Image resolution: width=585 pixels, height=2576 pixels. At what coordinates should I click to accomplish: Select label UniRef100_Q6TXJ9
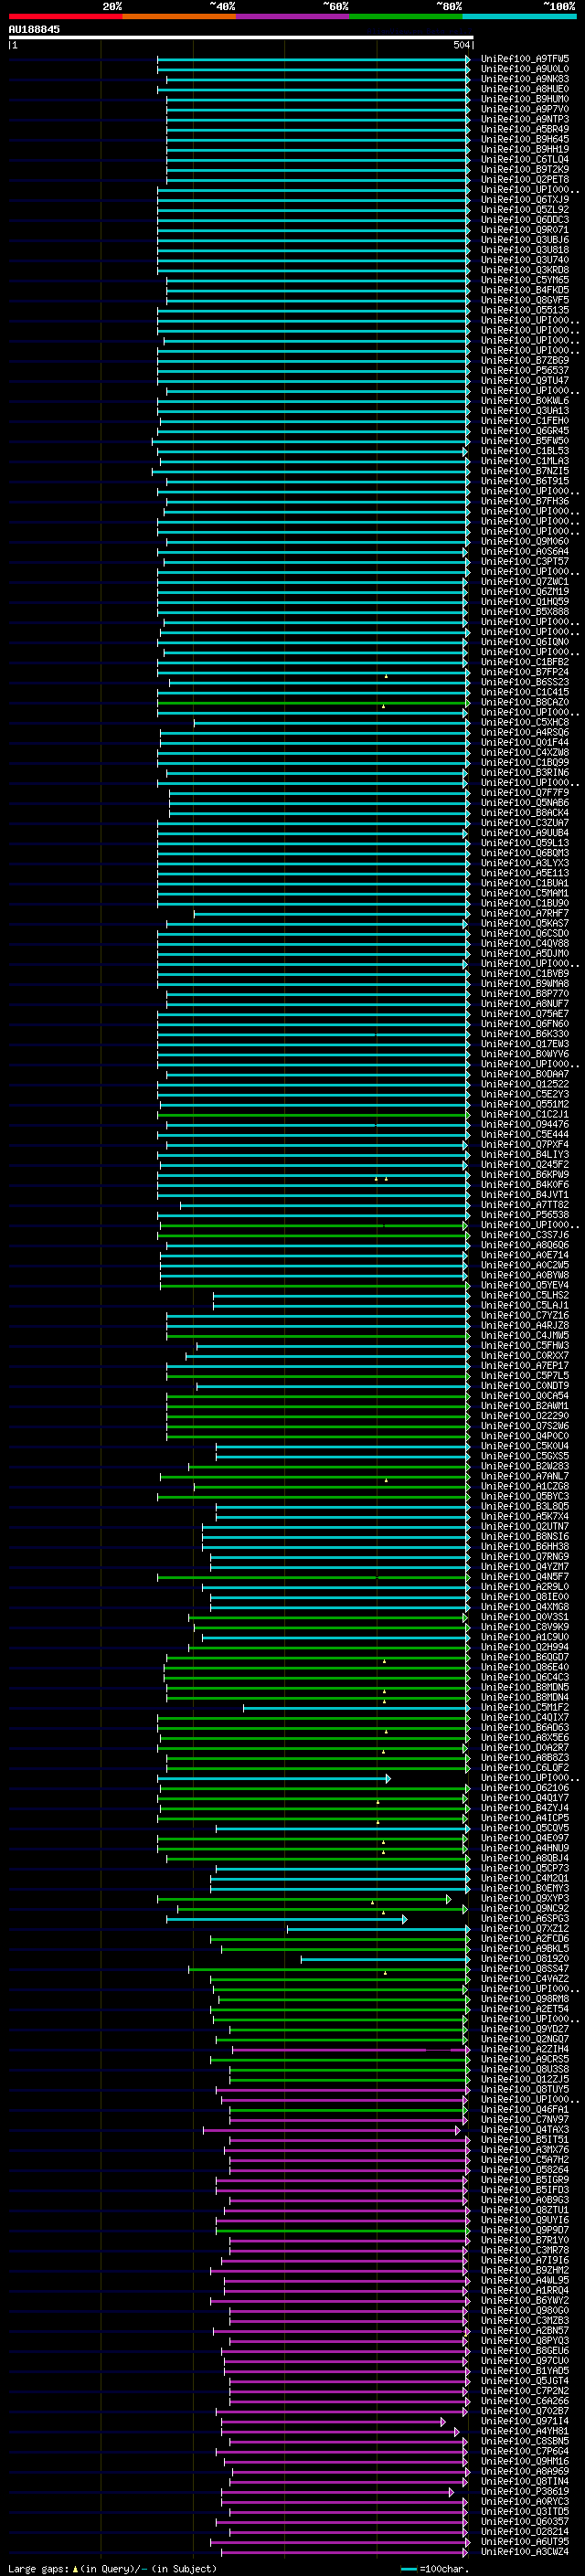tap(525, 200)
